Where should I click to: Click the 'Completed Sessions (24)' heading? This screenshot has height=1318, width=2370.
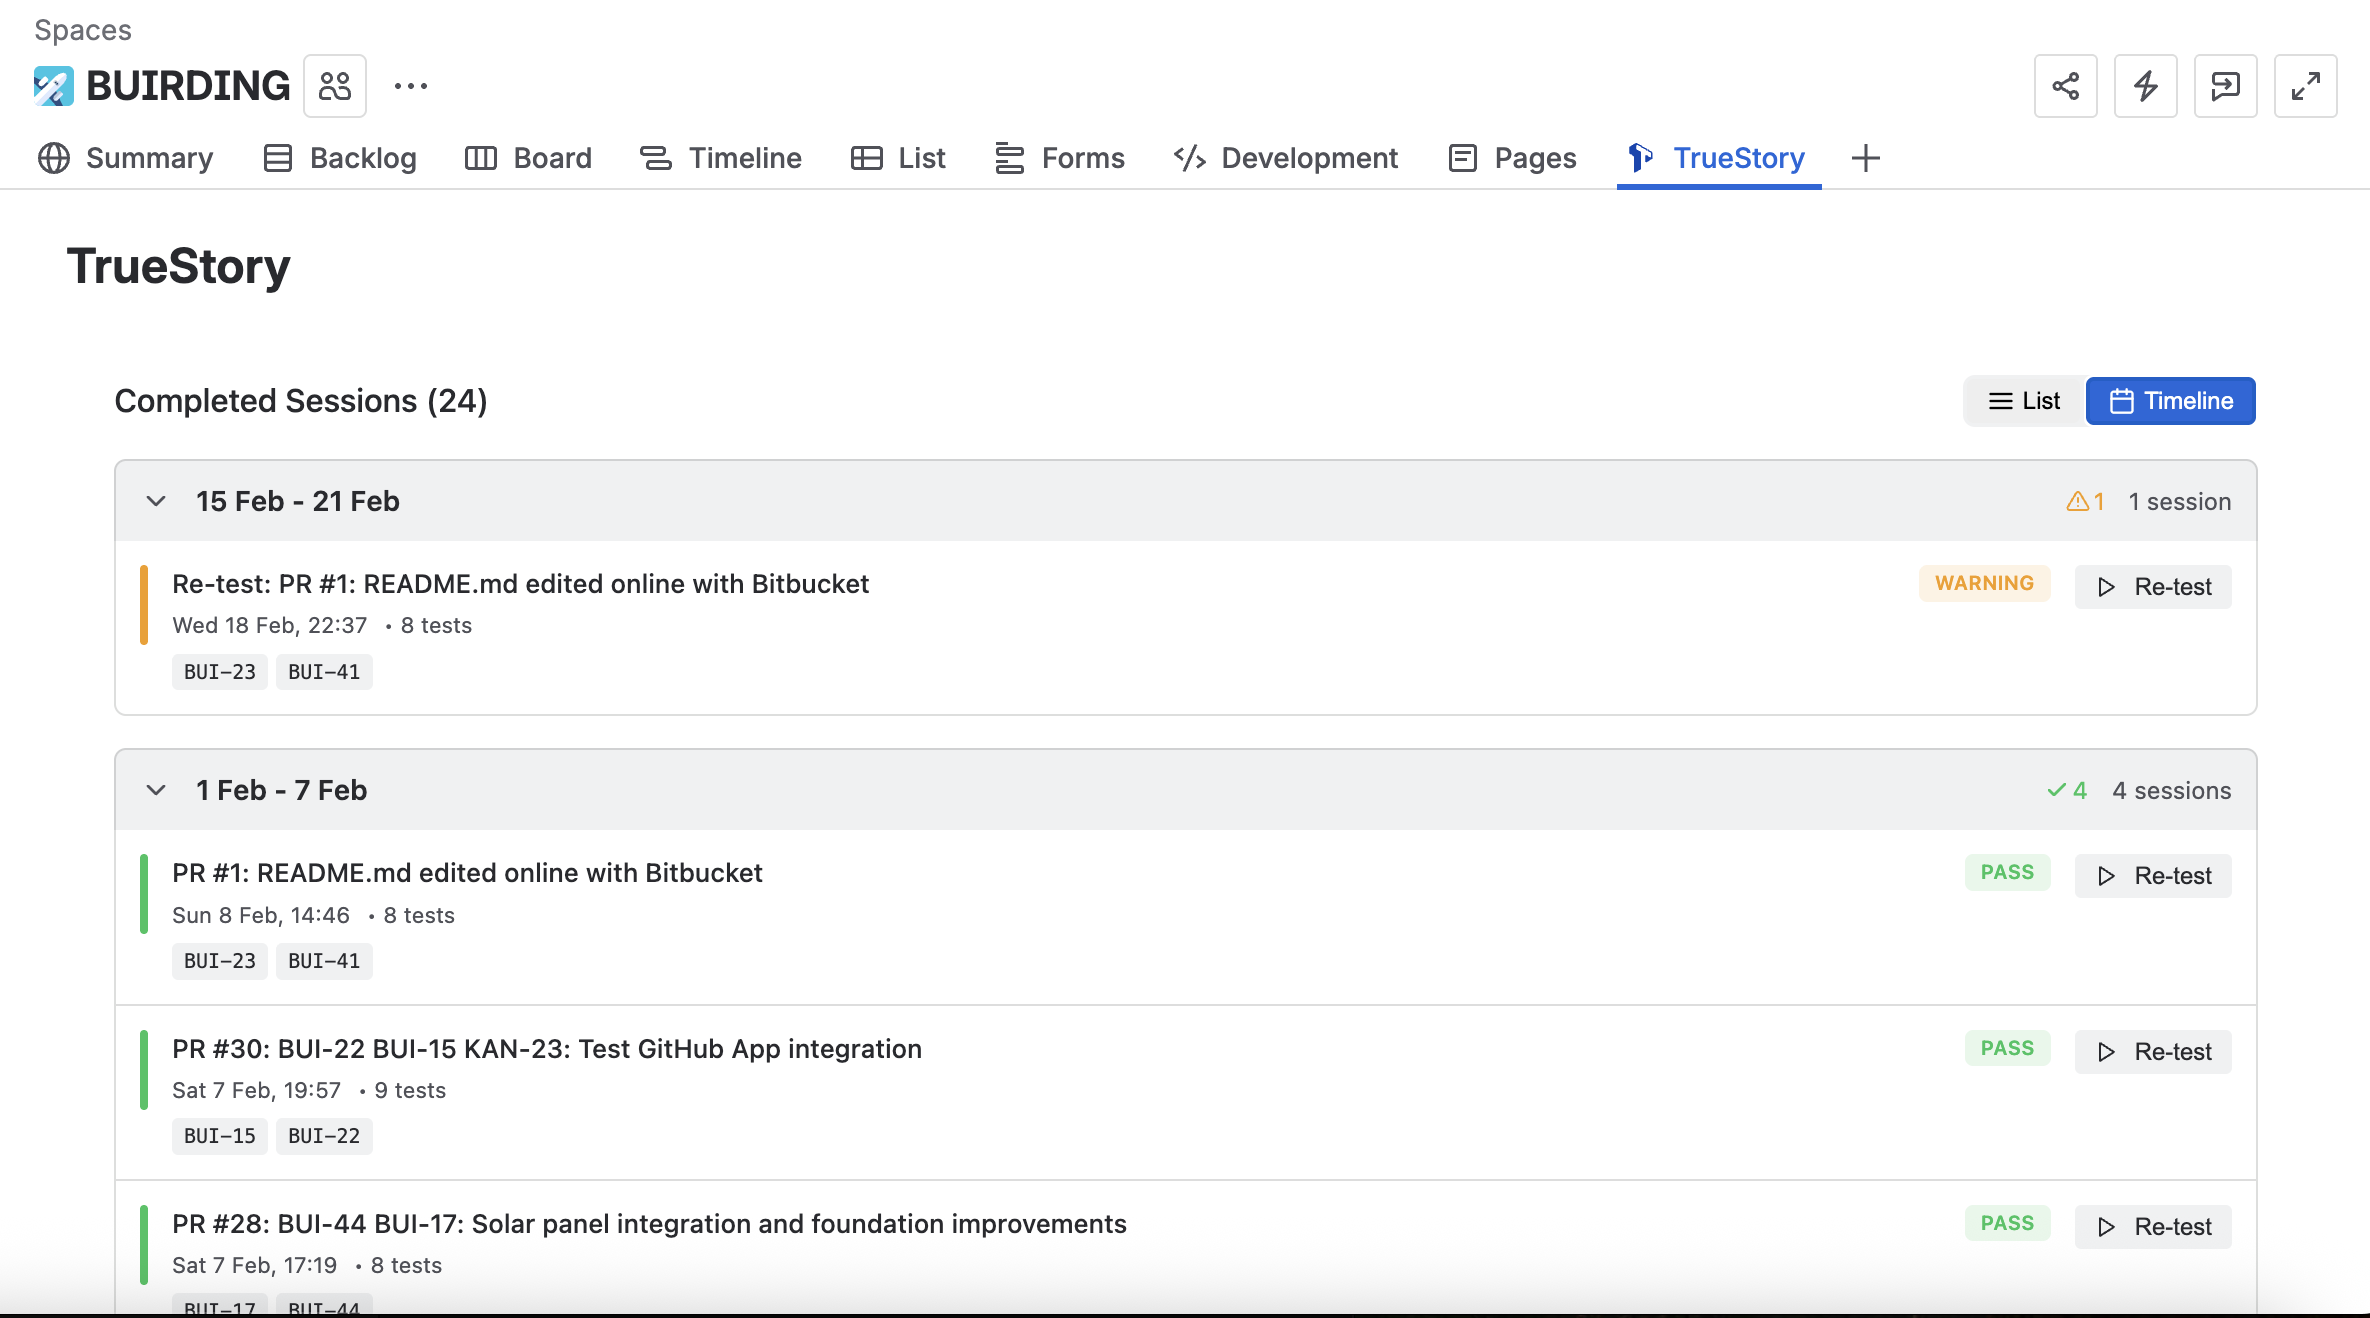301,401
